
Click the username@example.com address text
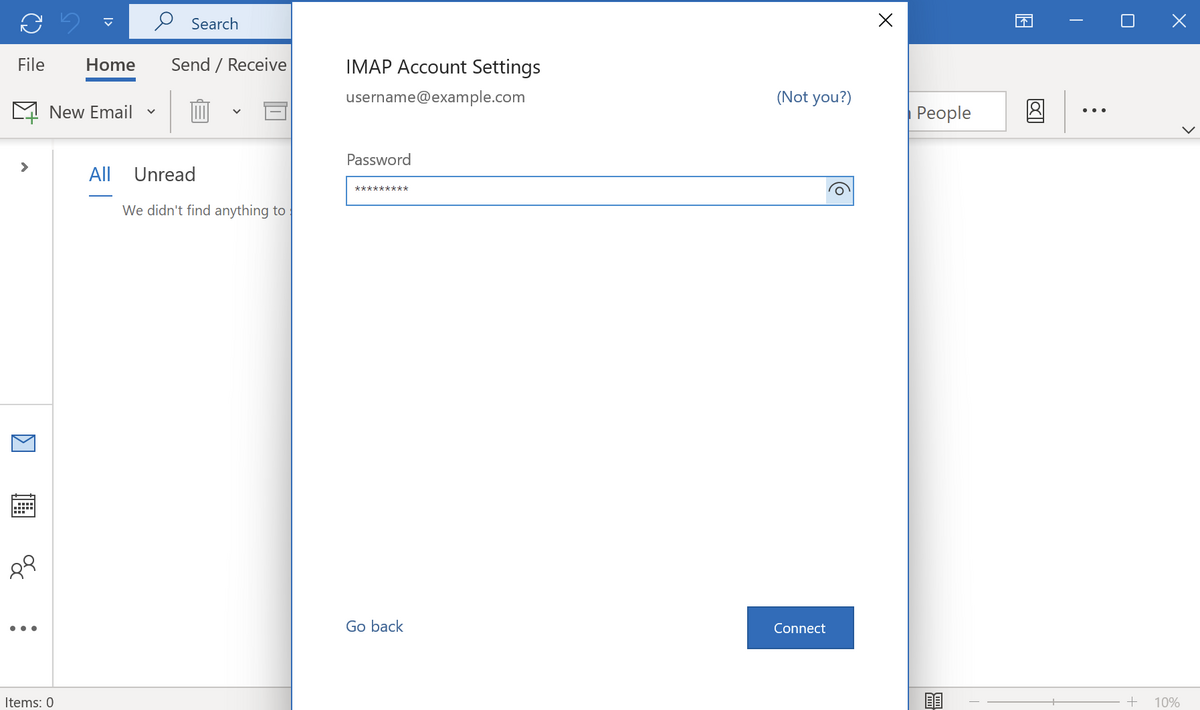coord(435,97)
